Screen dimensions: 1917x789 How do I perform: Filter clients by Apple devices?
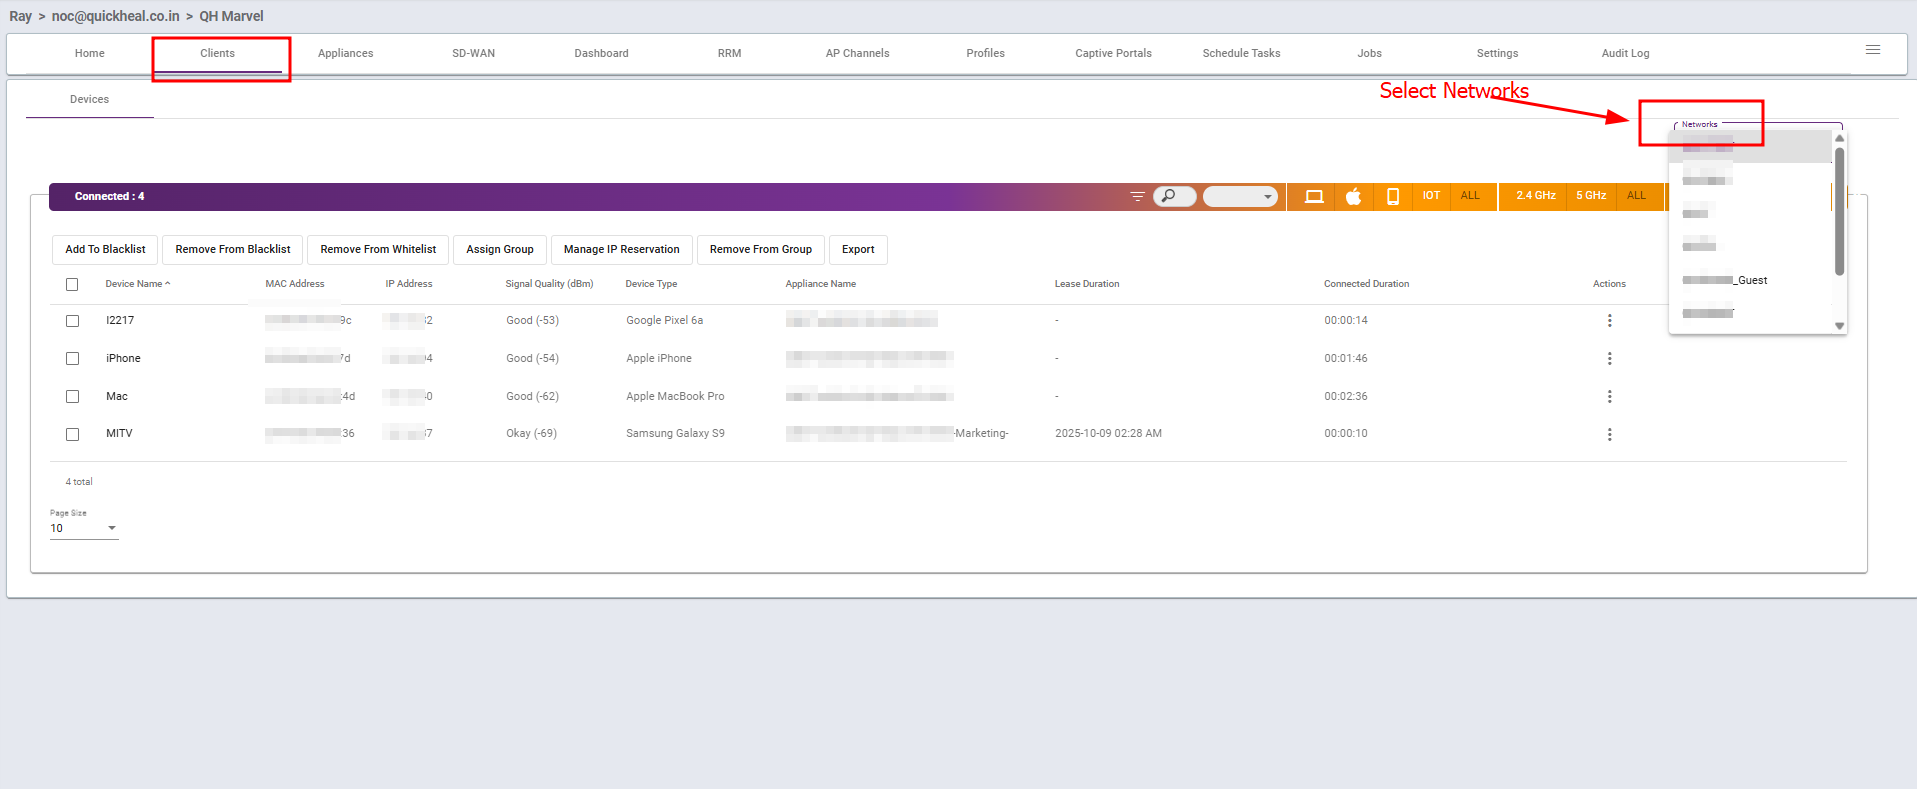(x=1353, y=196)
